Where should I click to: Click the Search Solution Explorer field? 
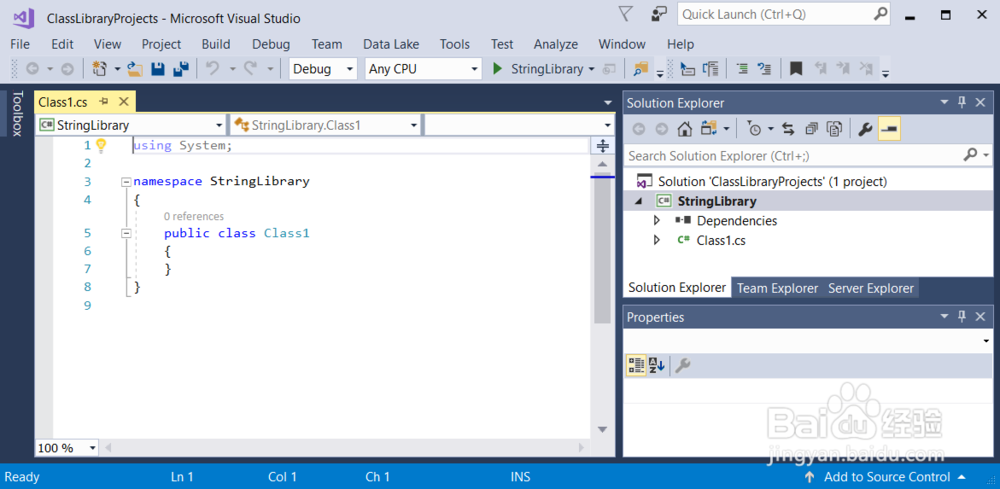point(808,156)
